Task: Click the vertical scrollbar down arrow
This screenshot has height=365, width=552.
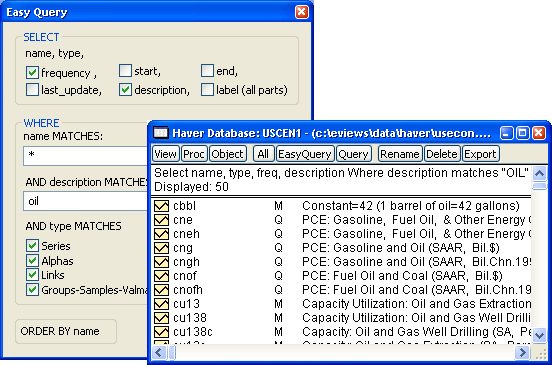Action: pos(539,335)
